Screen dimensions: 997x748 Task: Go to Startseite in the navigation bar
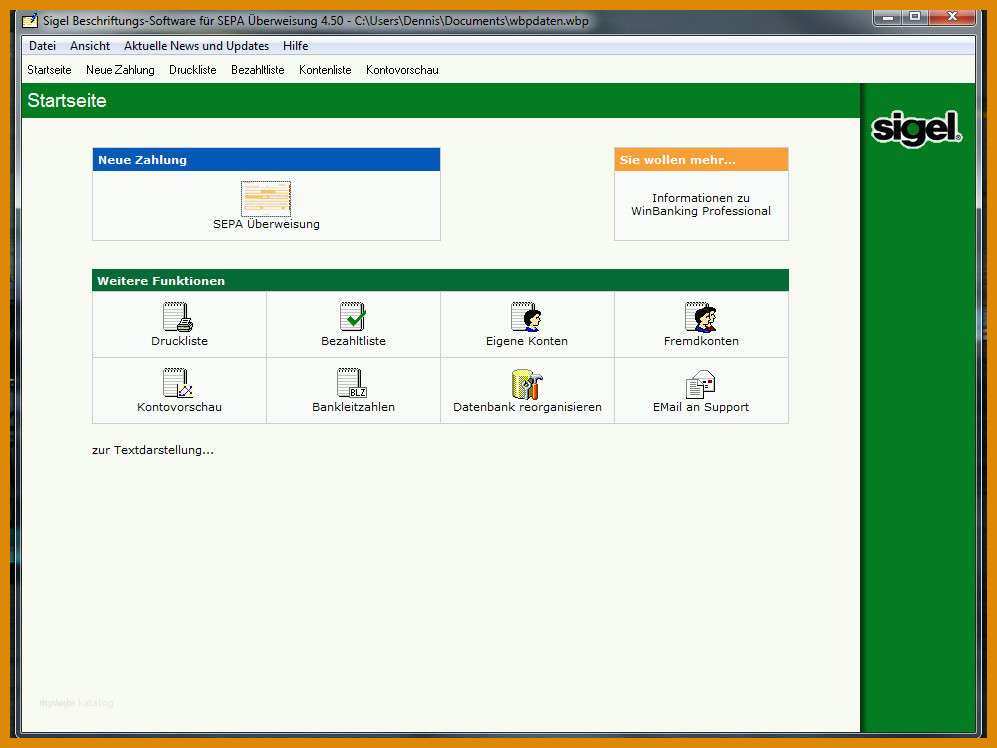pyautogui.click(x=50, y=70)
